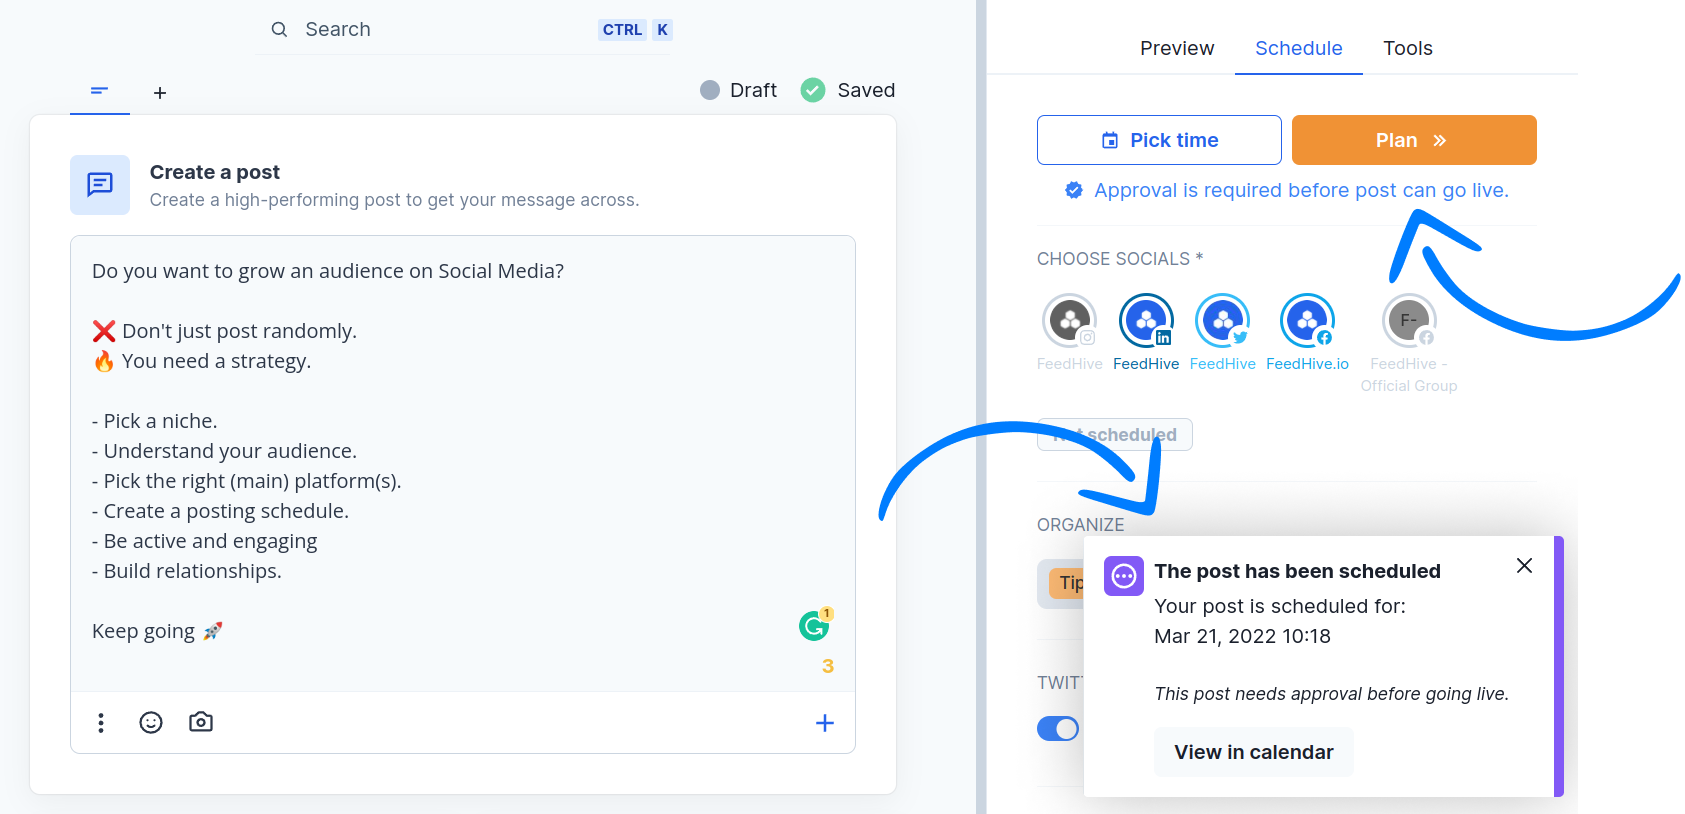Image resolution: width=1685 pixels, height=814 pixels.
Task: Click the Grammarly icon in the editor
Action: [x=814, y=627]
